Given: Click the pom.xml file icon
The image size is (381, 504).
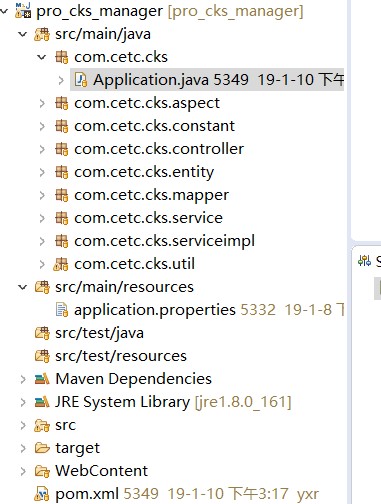Looking at the screenshot, I should pos(42,494).
